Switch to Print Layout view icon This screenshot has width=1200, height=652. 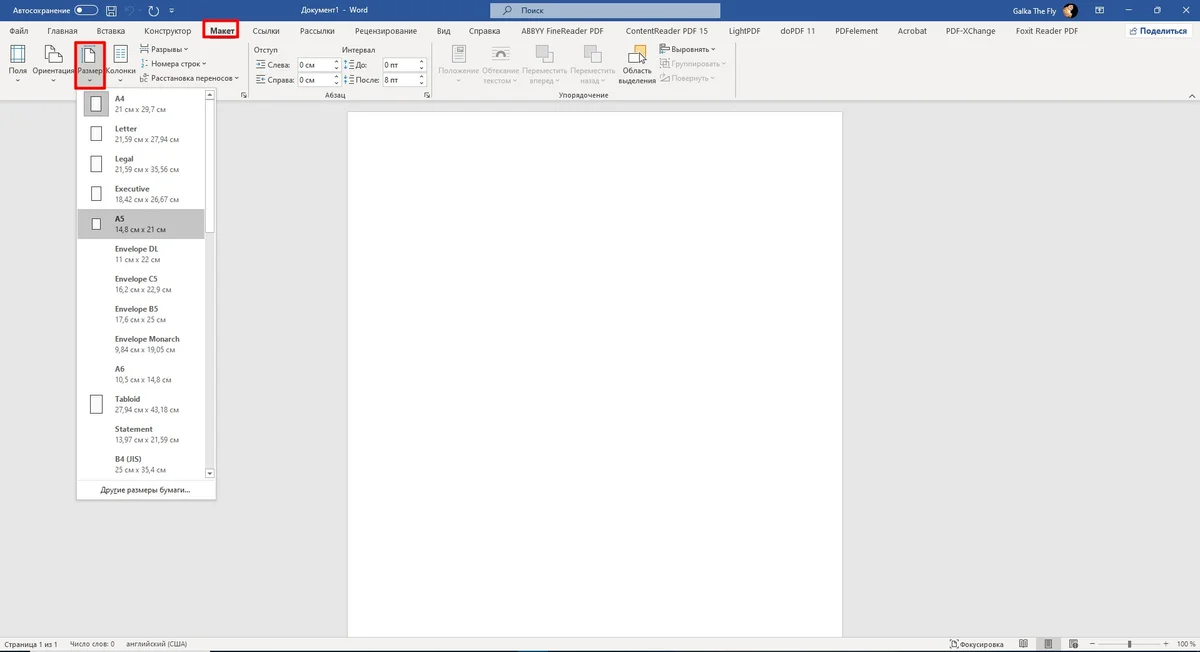pyautogui.click(x=1049, y=644)
